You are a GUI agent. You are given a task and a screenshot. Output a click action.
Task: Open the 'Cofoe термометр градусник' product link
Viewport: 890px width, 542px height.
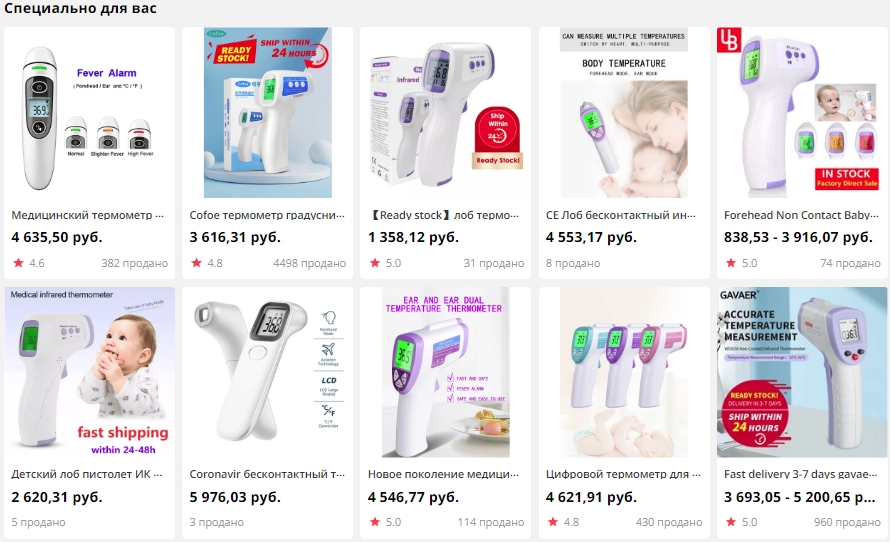[x=267, y=215]
